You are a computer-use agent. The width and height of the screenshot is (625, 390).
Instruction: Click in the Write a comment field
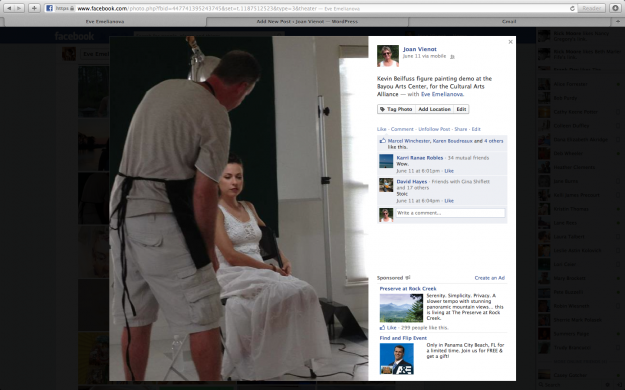coord(450,213)
